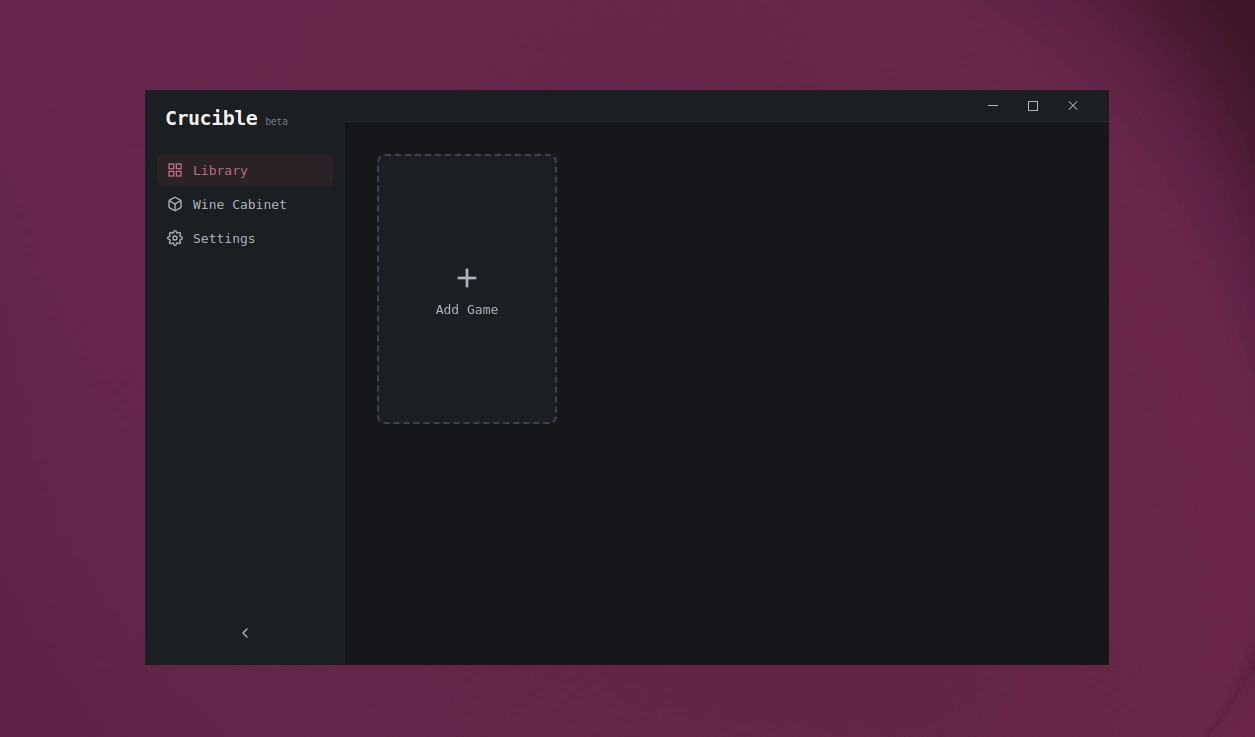Open the Library section by its label
The image size is (1255, 737).
click(x=220, y=171)
